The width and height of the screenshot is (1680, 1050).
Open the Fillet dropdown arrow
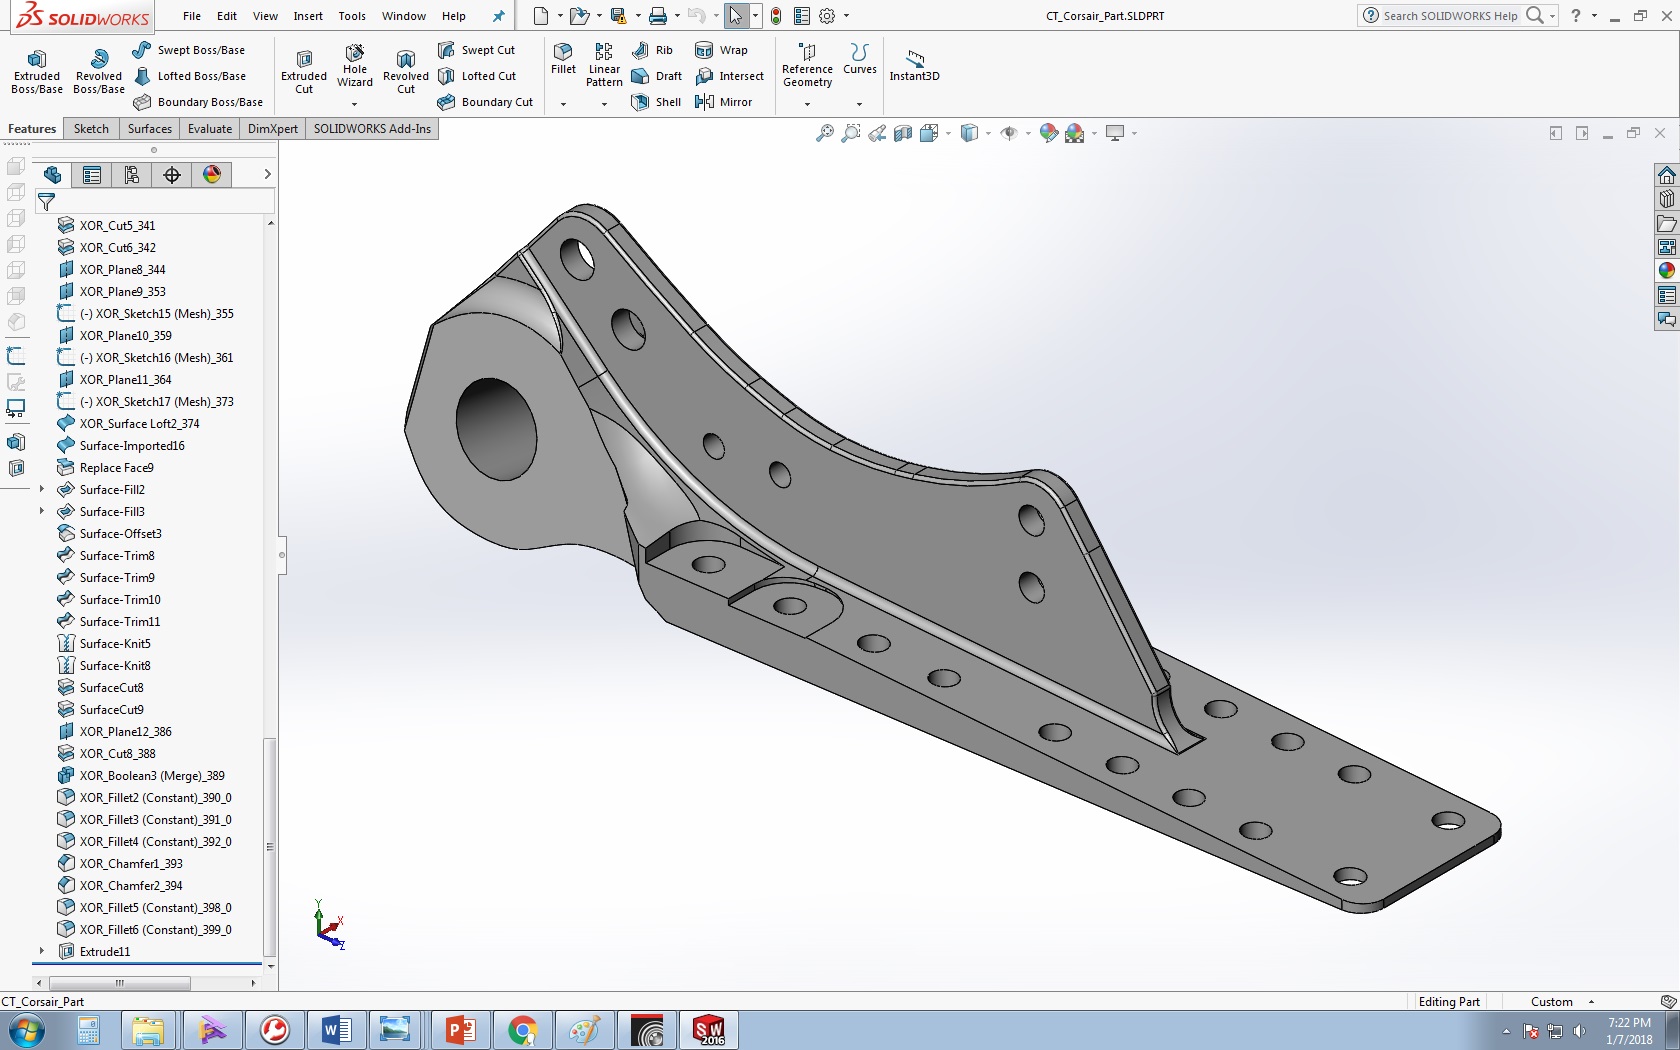(563, 104)
